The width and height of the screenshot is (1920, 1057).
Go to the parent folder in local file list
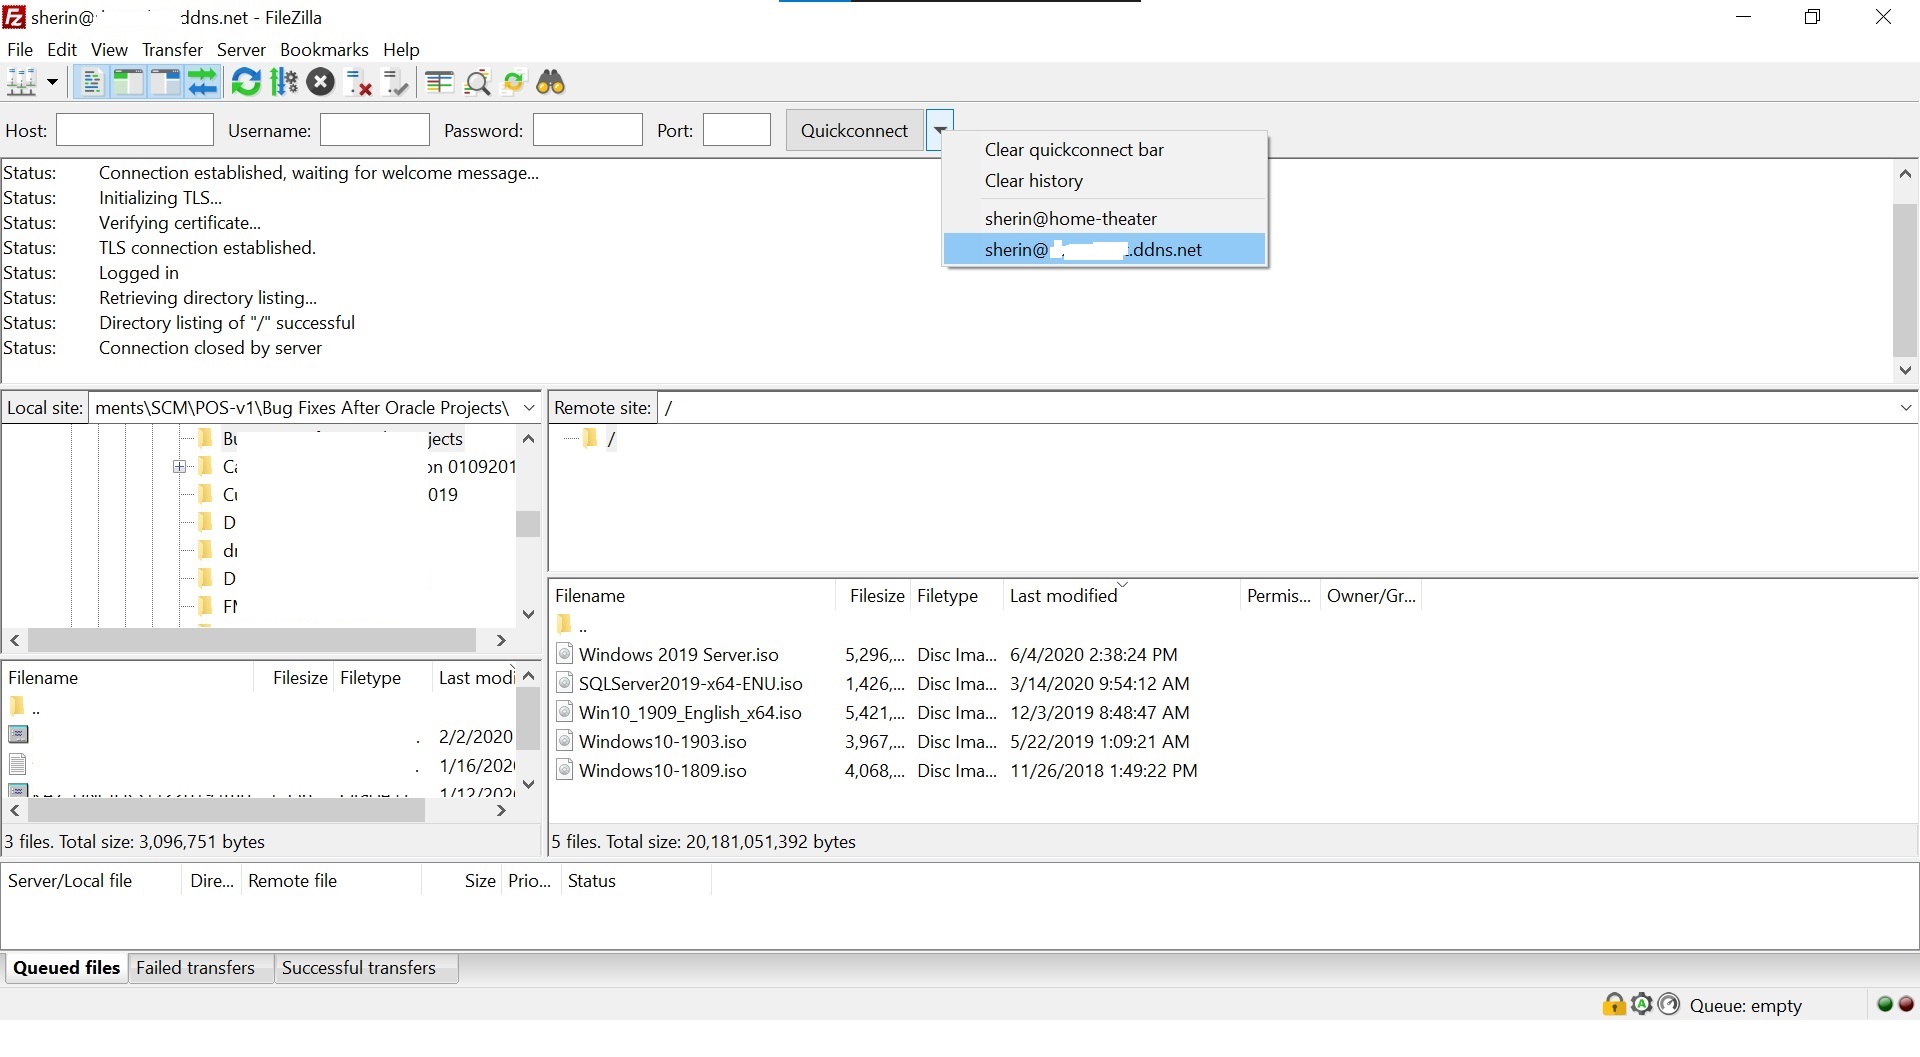25,707
